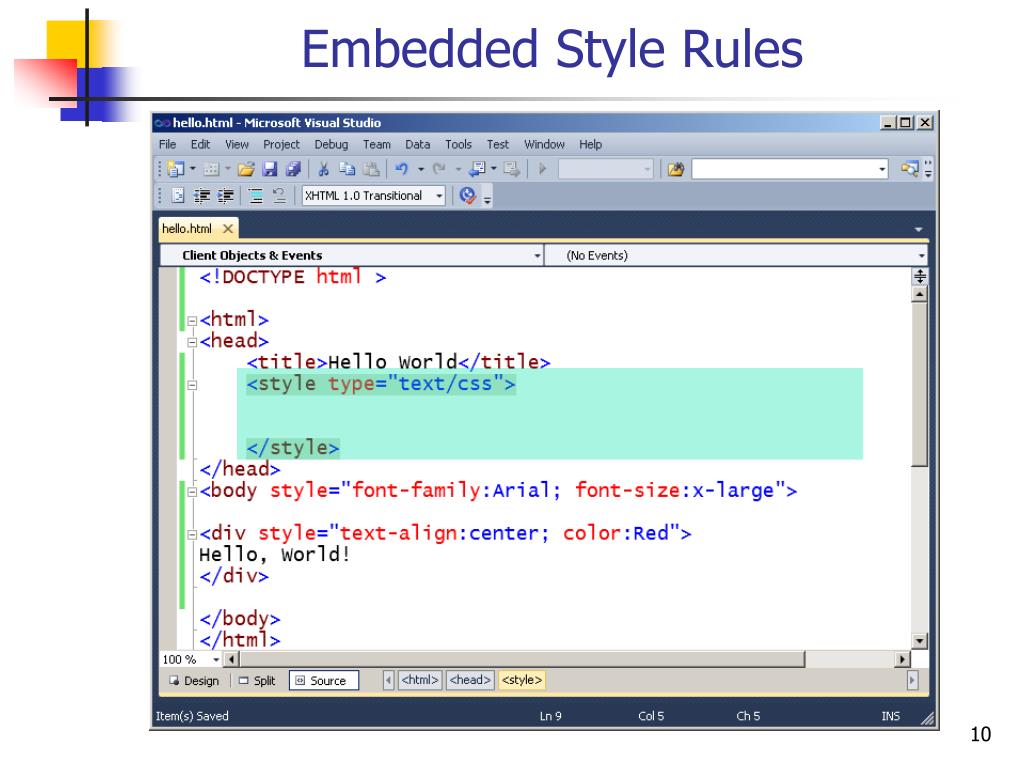Open the Help menu
Screen dimensions: 1024x768
590,144
